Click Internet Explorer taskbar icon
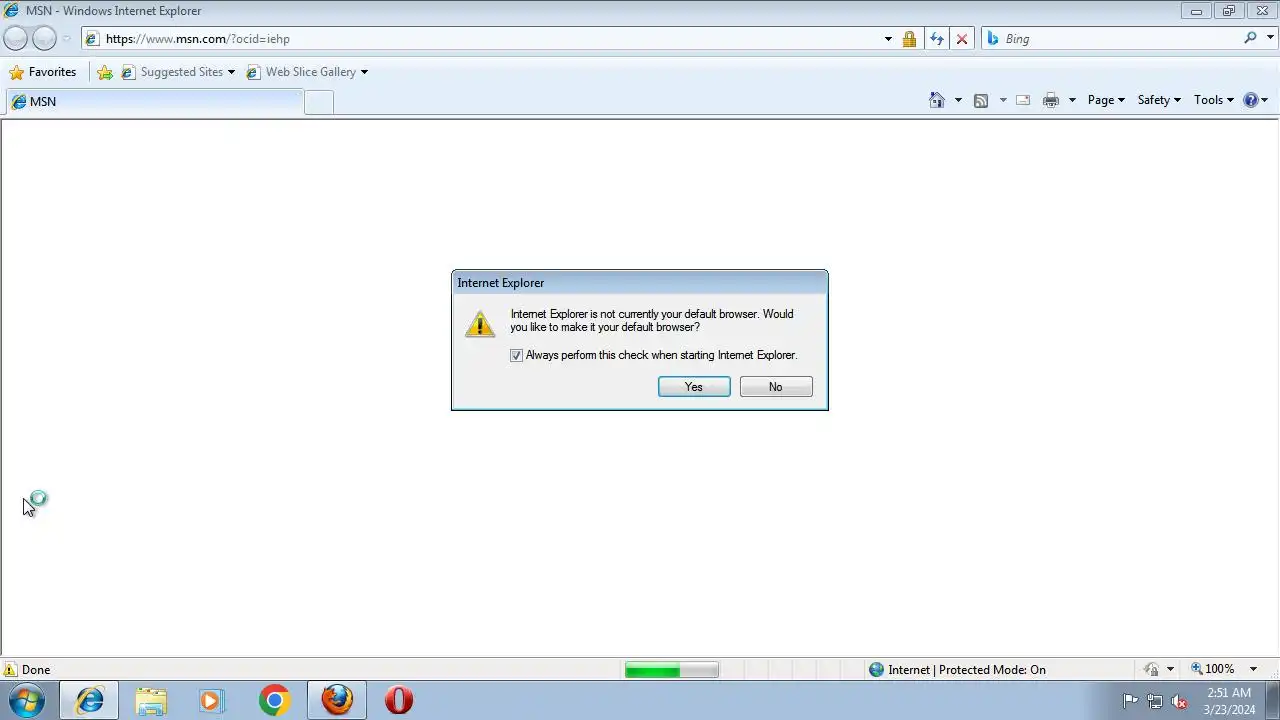This screenshot has width=1280, height=720. 89,700
